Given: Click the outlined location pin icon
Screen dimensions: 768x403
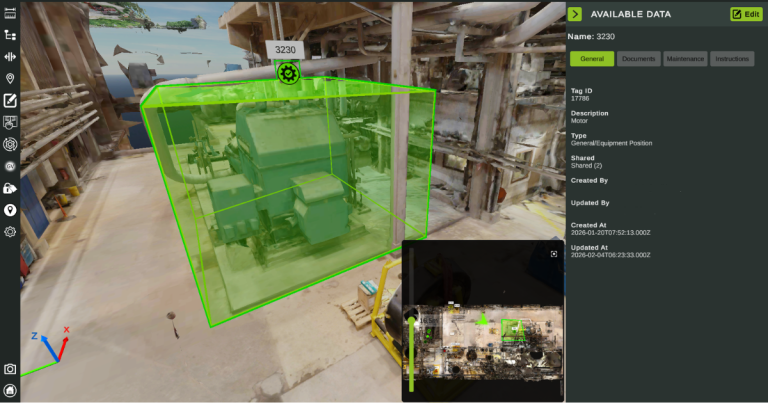Looking at the screenshot, I should coord(10,78).
